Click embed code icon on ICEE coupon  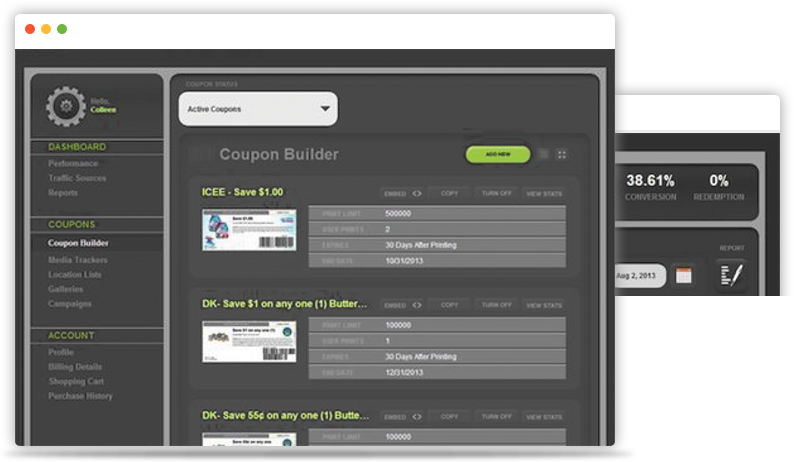click(417, 194)
